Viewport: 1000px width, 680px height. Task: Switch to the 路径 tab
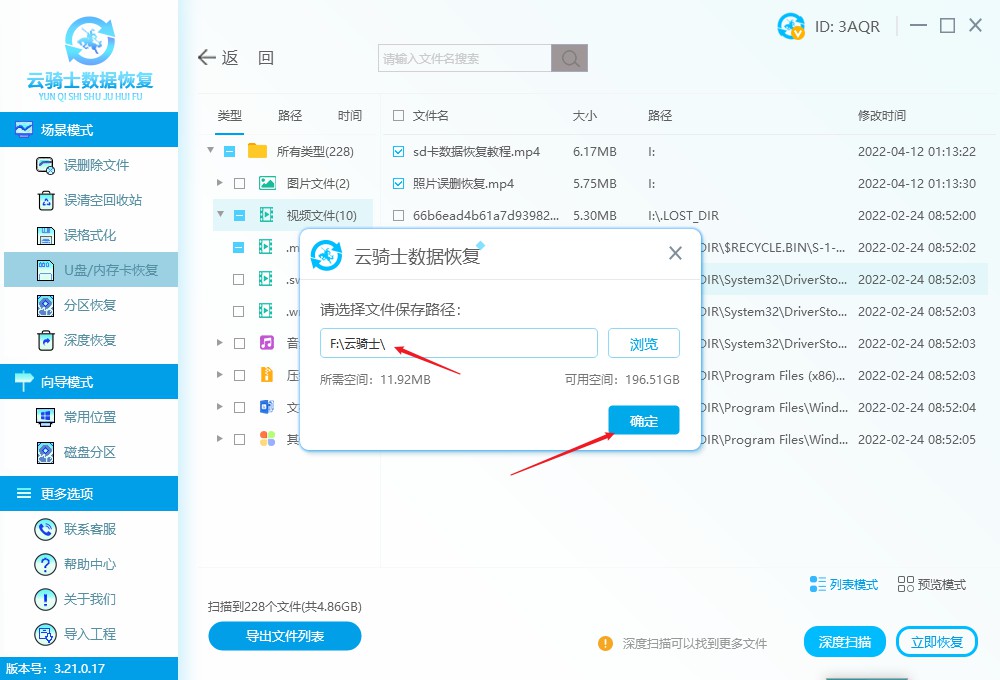click(289, 115)
